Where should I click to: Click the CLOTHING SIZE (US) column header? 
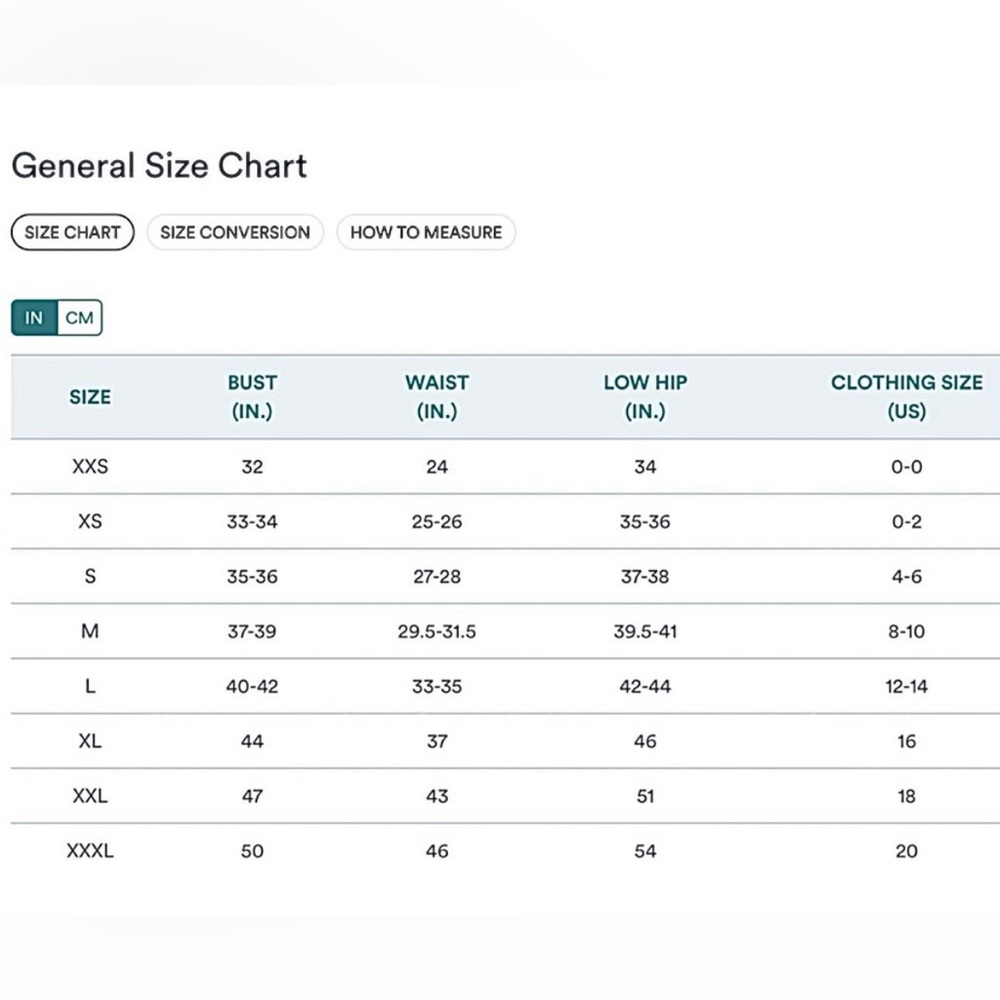[906, 397]
